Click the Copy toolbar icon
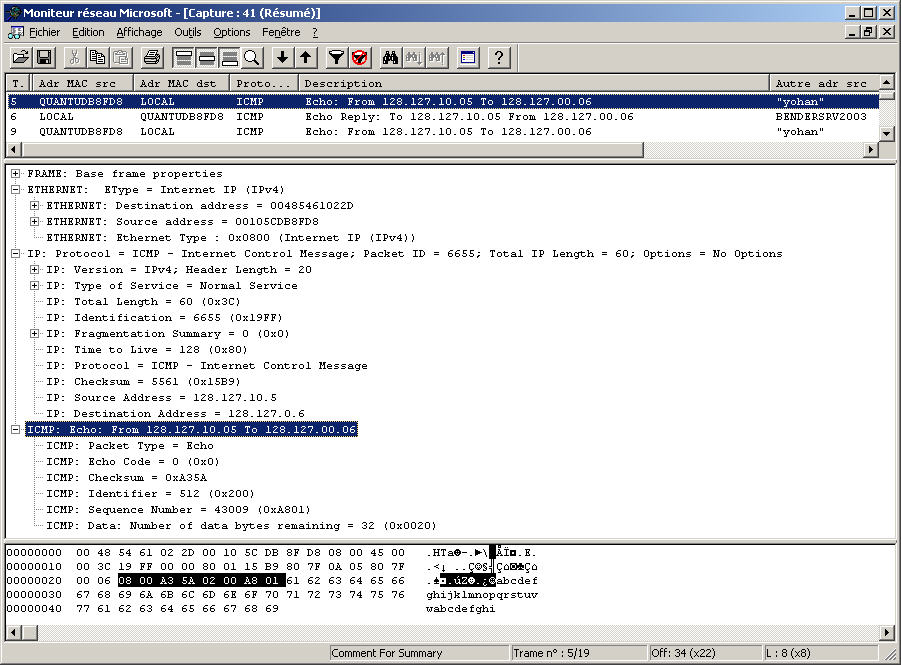The image size is (901, 665). [97, 57]
